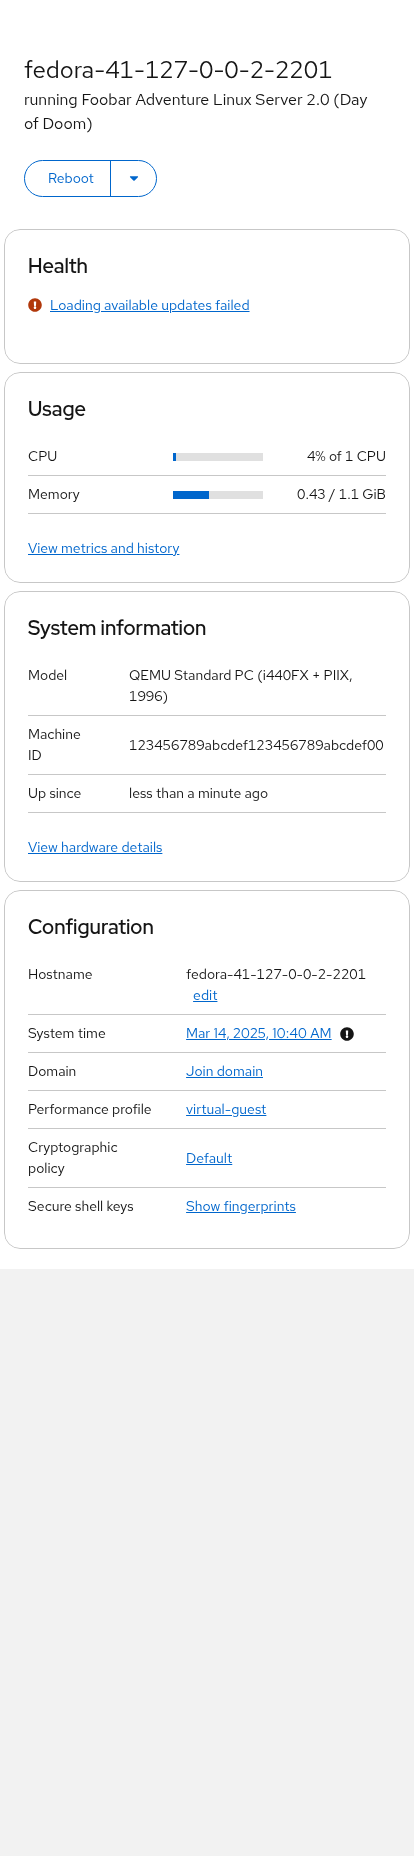Click the red update error icon
Viewport: 414px width, 1856px height.
tap(35, 305)
